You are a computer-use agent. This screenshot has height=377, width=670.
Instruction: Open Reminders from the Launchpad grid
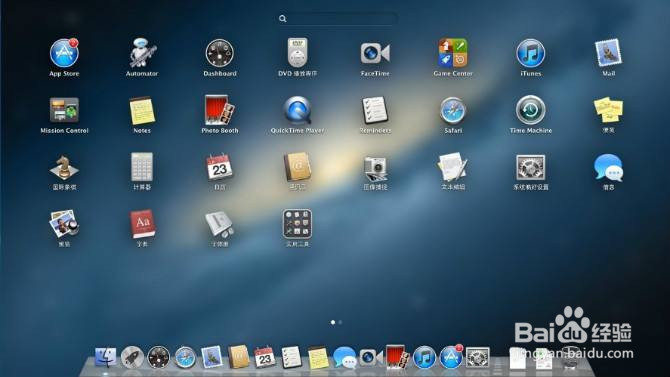tap(375, 110)
